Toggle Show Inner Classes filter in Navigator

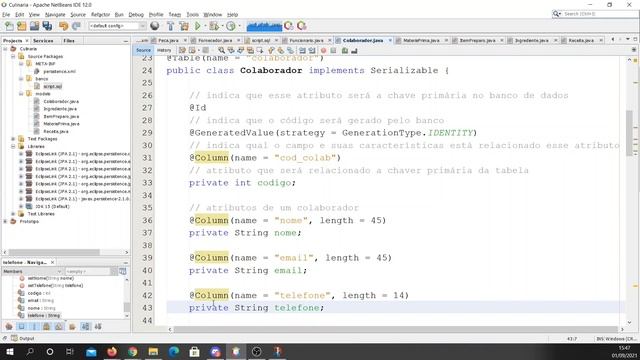[59, 327]
